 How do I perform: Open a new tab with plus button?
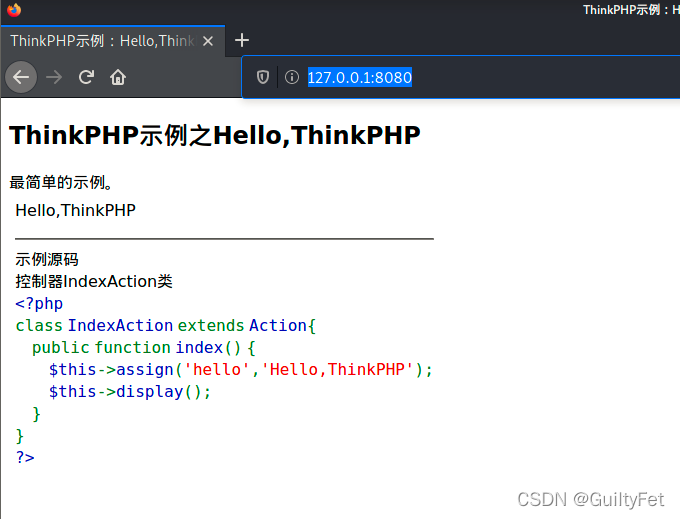[x=242, y=40]
